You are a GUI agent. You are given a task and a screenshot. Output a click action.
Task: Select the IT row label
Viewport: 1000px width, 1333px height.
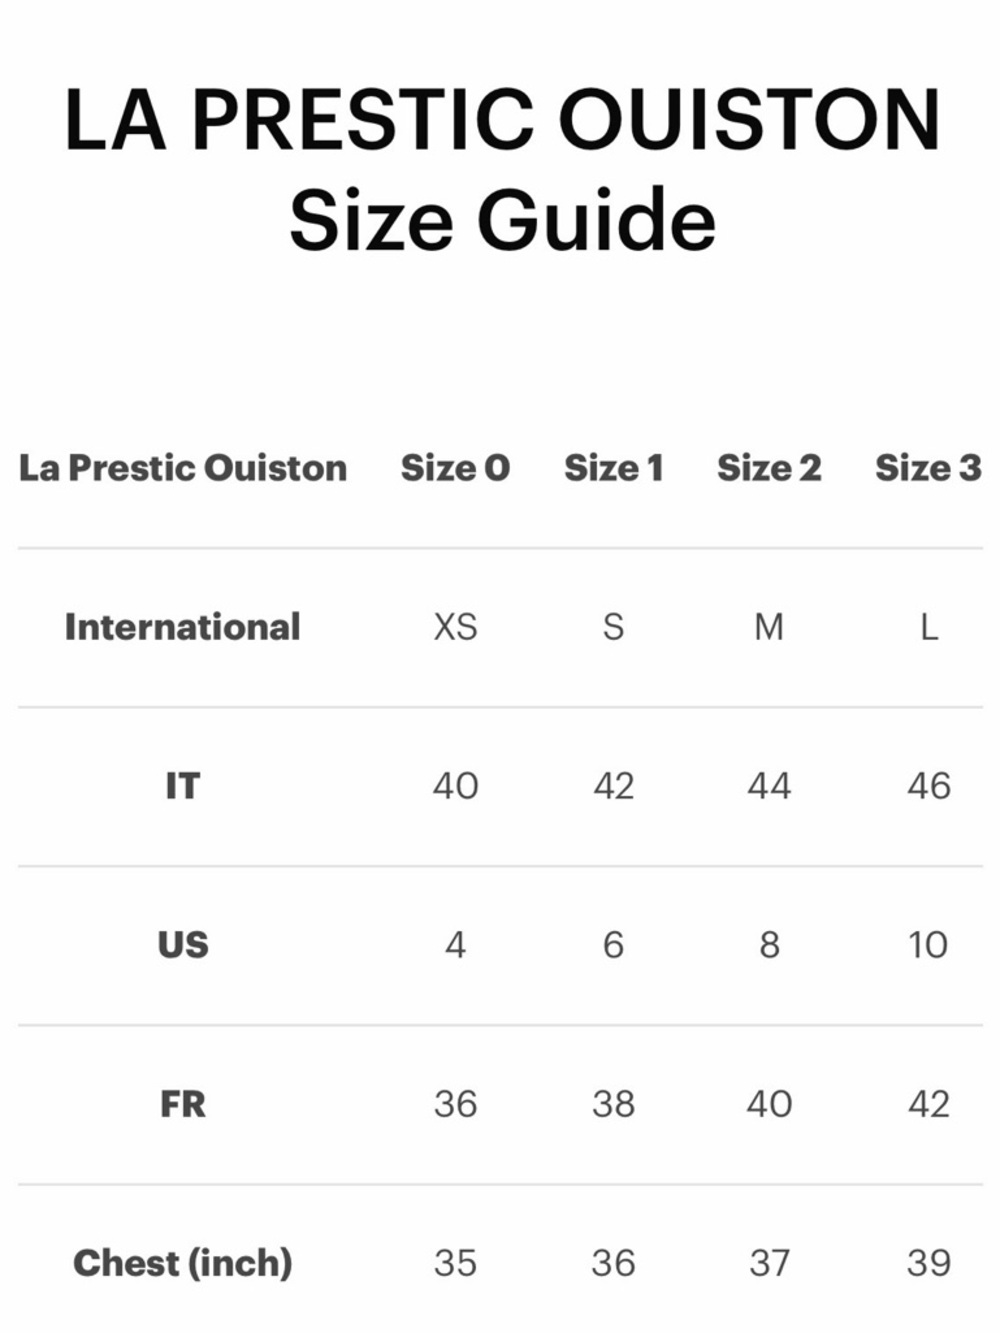pyautogui.click(x=182, y=786)
